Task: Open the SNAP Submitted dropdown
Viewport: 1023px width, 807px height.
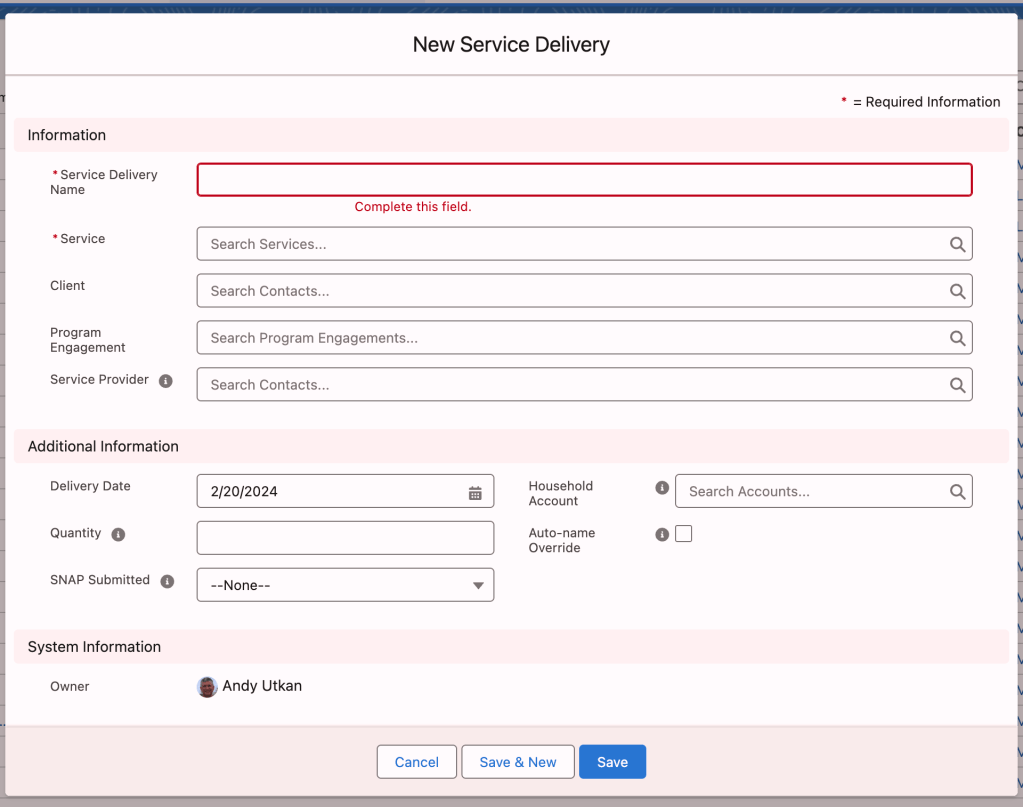Action: click(x=345, y=585)
